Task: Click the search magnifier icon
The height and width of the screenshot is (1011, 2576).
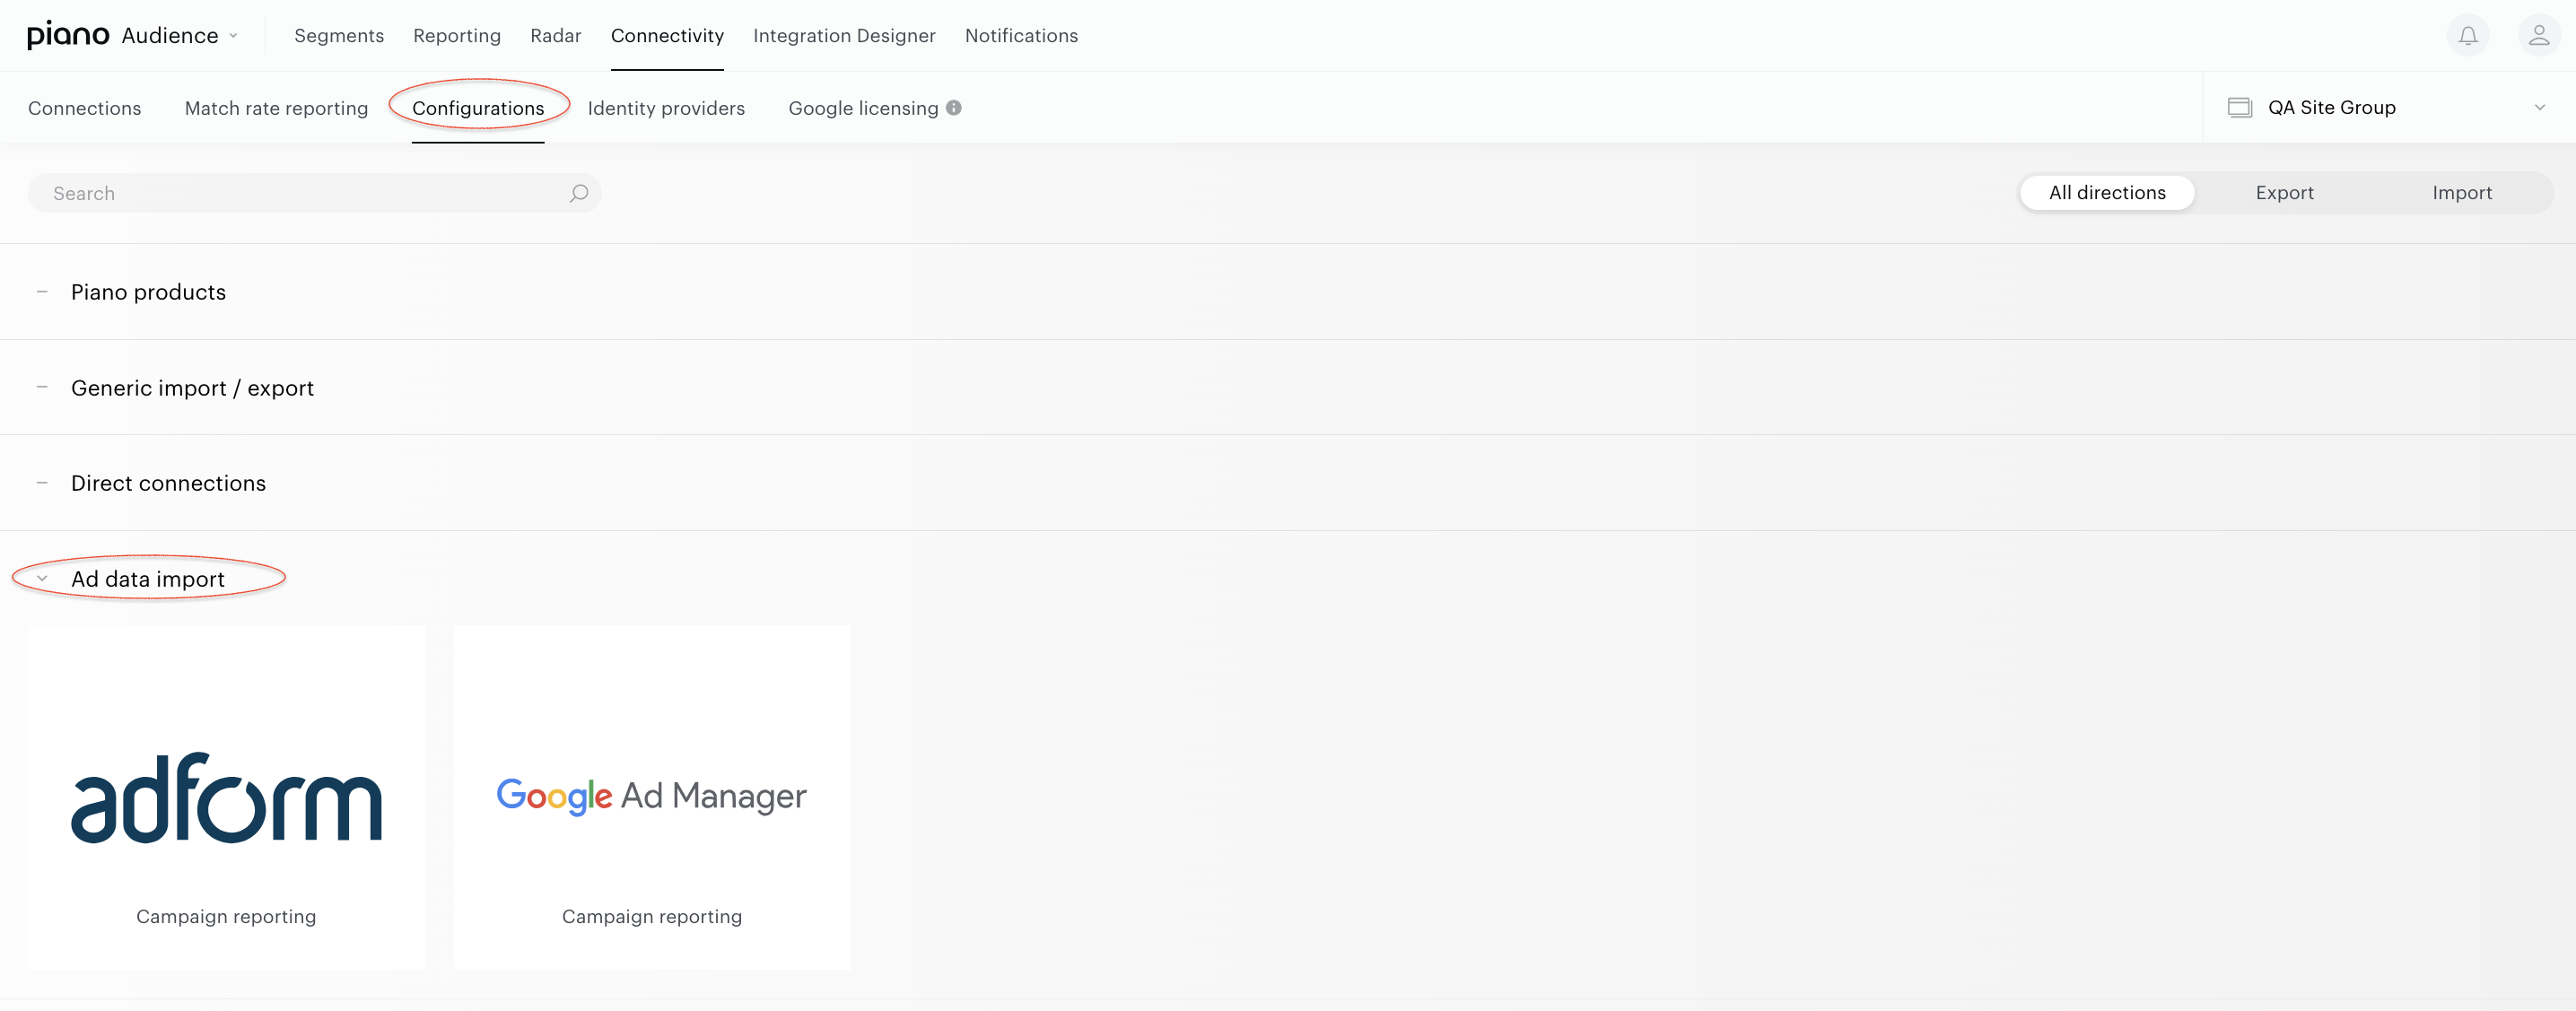Action: (578, 193)
